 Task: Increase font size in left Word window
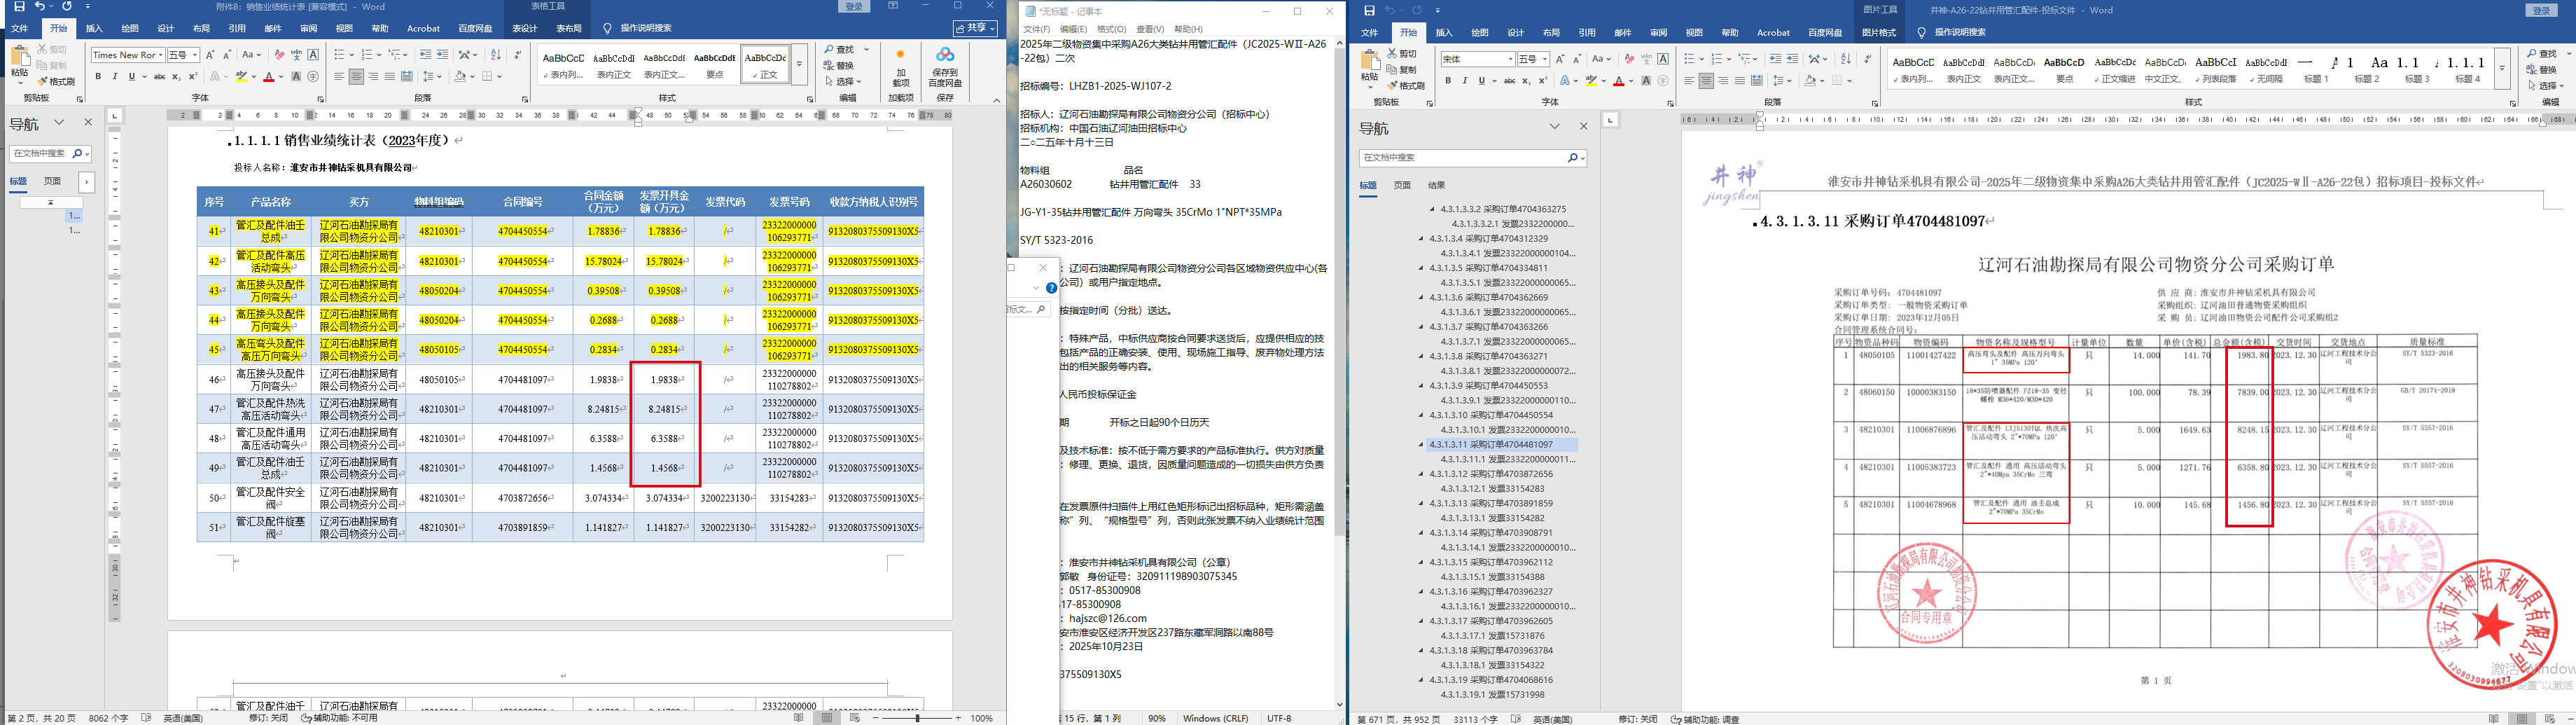[210, 55]
